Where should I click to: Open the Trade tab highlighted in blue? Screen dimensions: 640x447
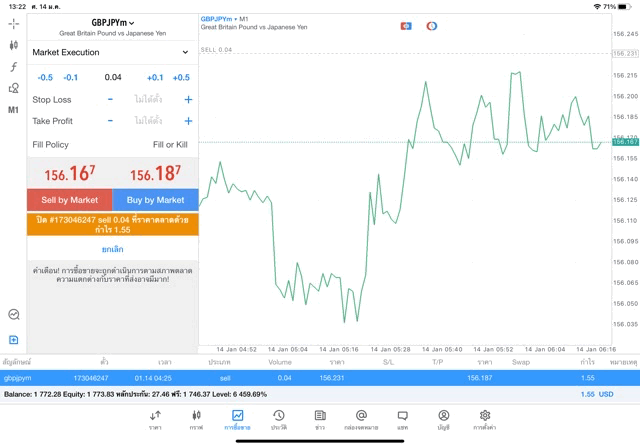click(237, 420)
